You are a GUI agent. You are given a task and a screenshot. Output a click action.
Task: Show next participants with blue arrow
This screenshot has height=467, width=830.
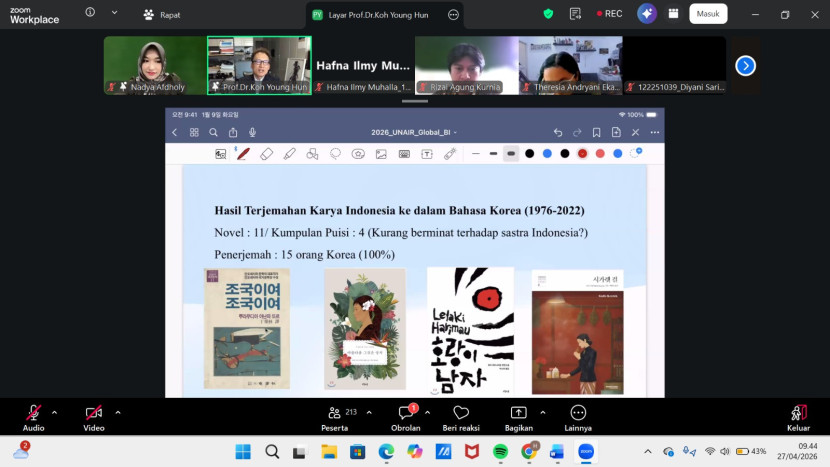pyautogui.click(x=745, y=66)
